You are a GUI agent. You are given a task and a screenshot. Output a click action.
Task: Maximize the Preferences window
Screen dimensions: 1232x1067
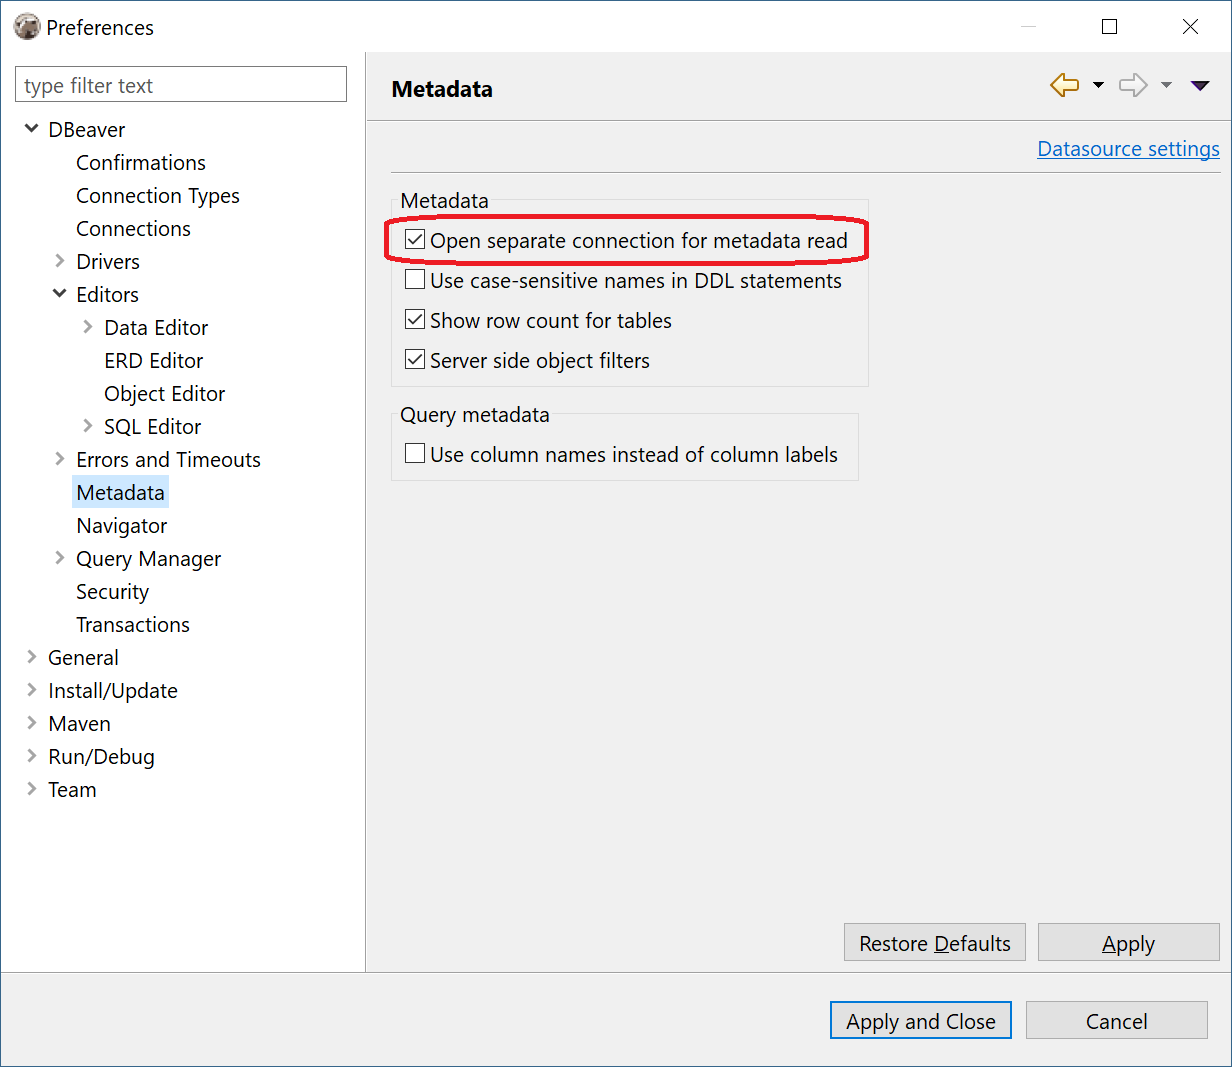1109,27
